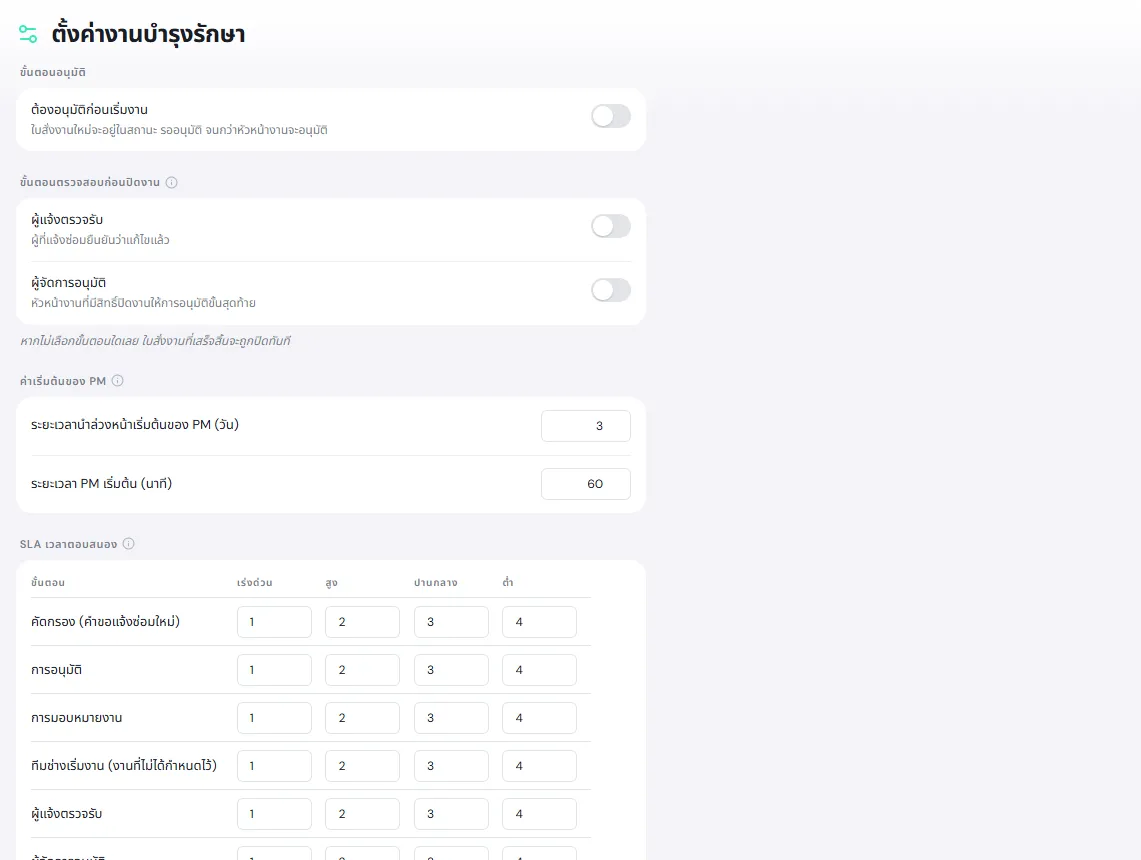Image resolution: width=1141 pixels, height=860 pixels.
Task: Focus ปานกลาง field in คัดกรอง (คำขอแจ้งซ่อมใหม่) row
Action: (x=451, y=622)
